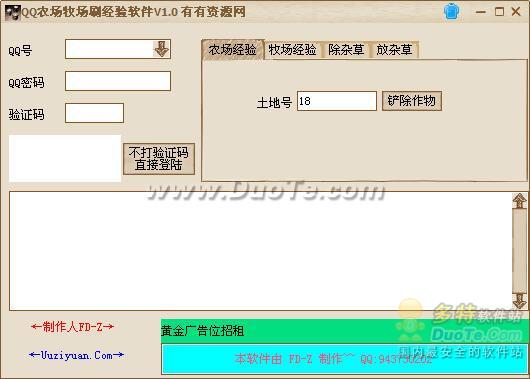Click the log area vertical scrollbar track
Image resolution: width=530 pixels, height=379 pixels.
pyautogui.click(x=519, y=251)
